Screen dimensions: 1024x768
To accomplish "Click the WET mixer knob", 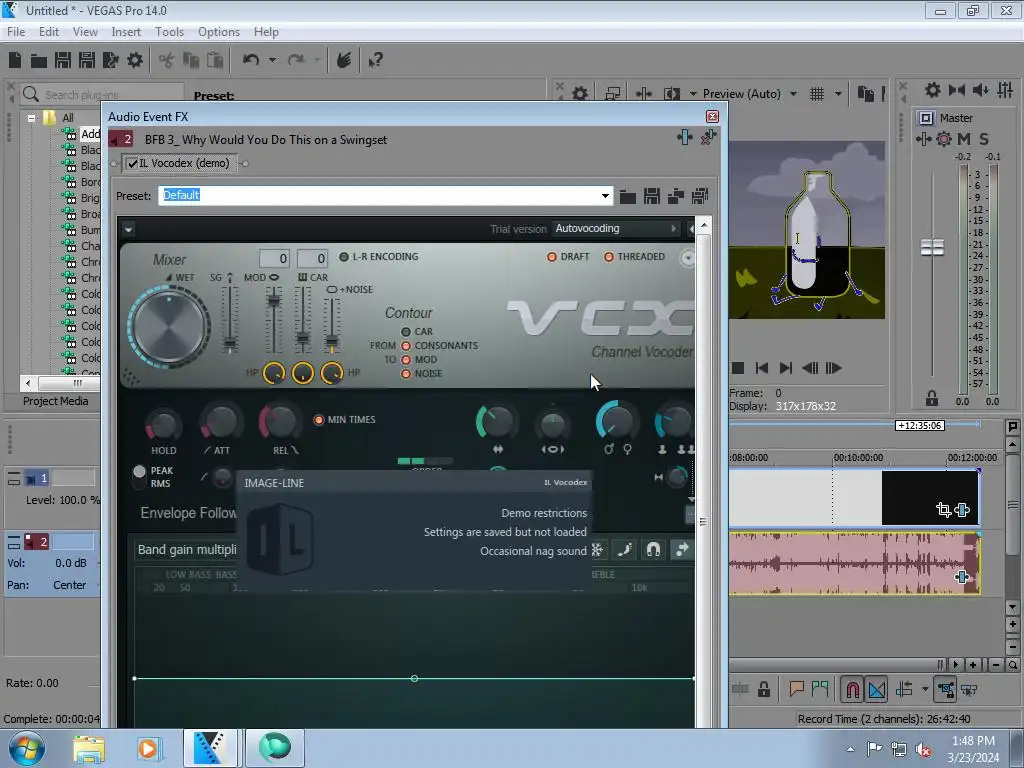I will click(169, 325).
